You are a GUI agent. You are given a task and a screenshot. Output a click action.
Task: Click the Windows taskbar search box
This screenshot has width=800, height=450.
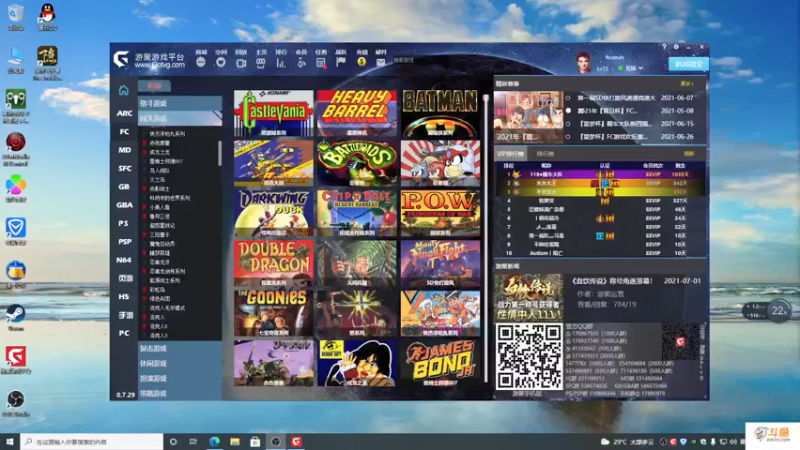(92, 441)
